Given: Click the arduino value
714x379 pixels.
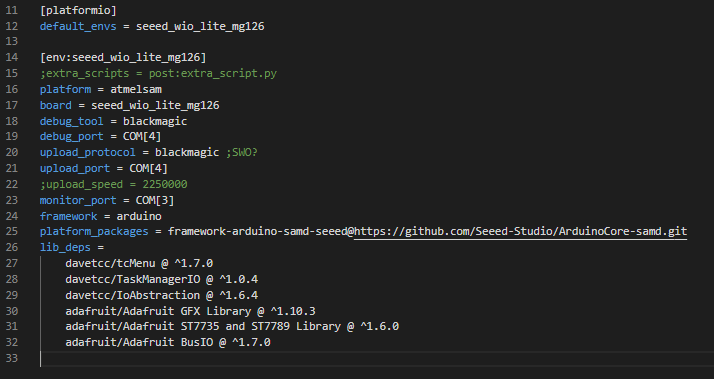Looking at the screenshot, I should 139,216.
